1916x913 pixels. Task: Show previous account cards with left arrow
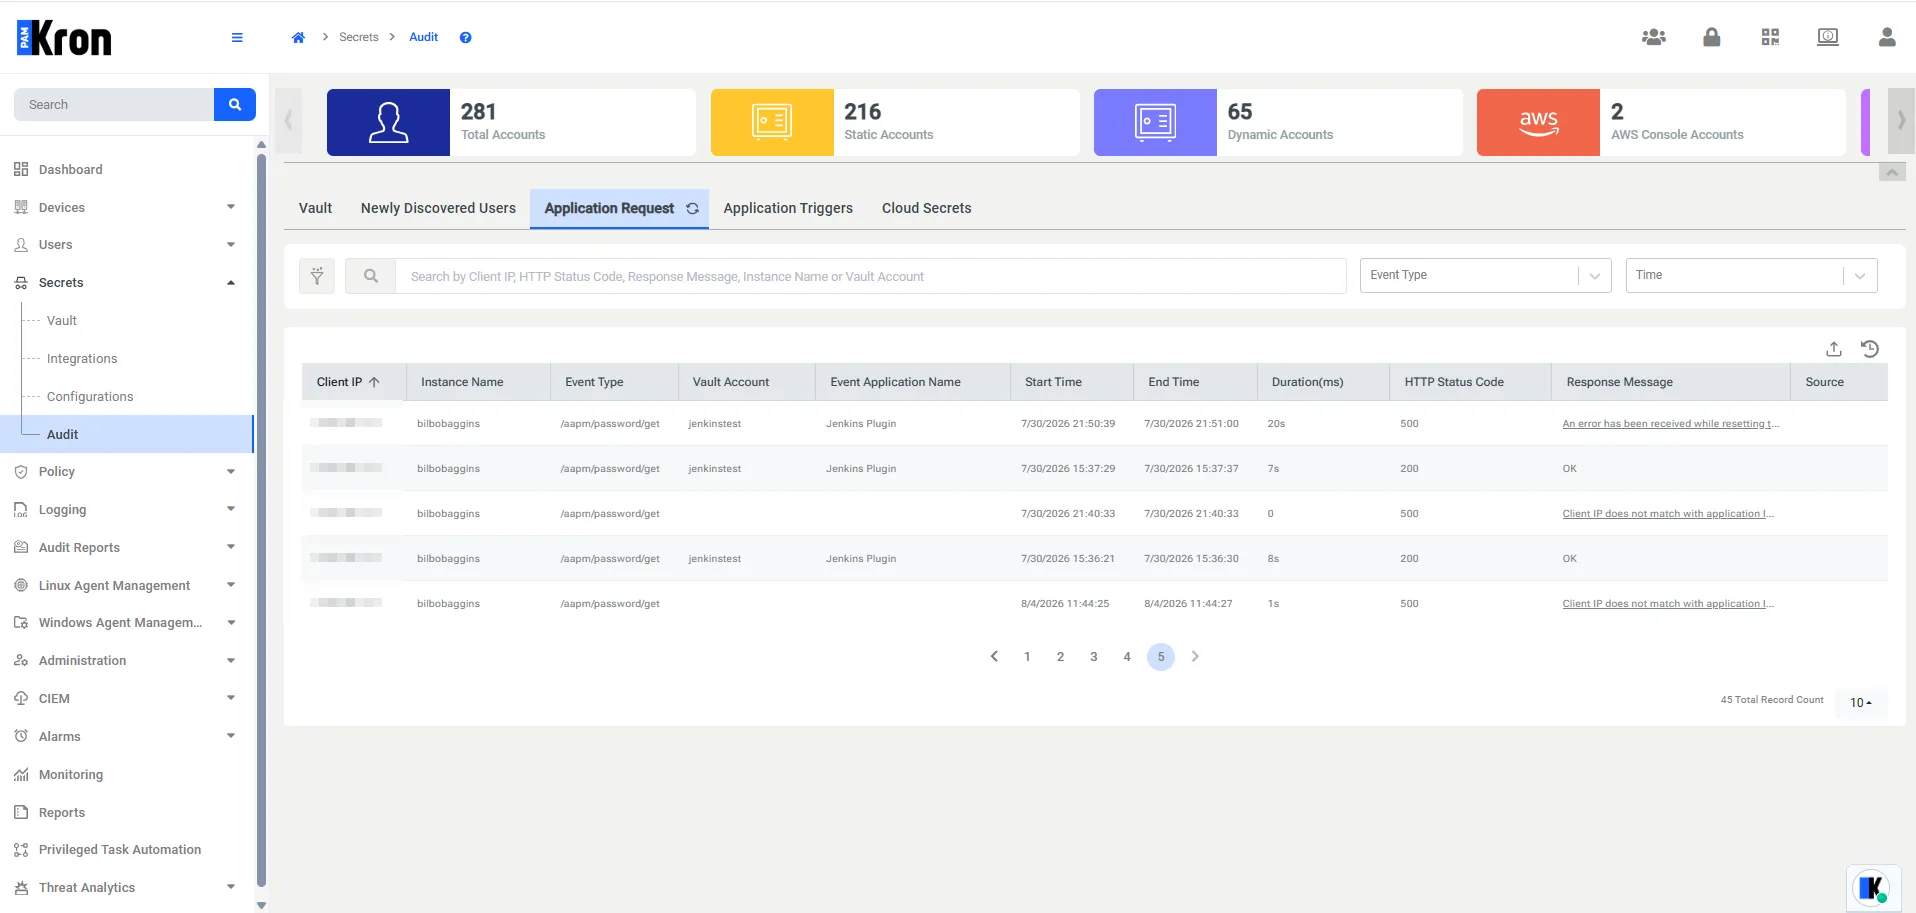288,121
